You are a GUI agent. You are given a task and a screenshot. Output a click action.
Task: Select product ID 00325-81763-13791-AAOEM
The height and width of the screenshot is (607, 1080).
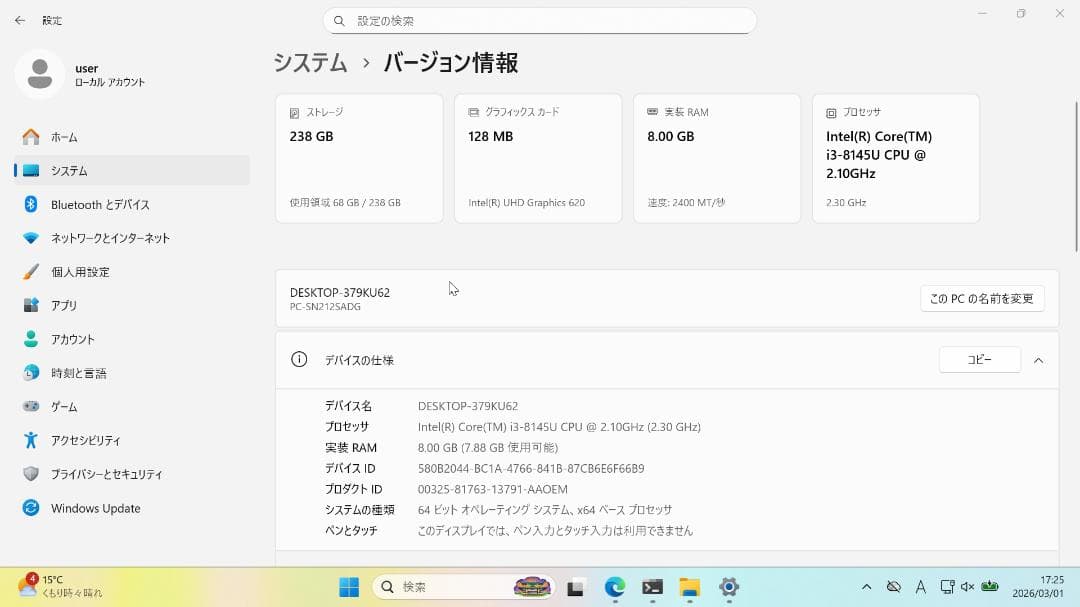[492, 489]
